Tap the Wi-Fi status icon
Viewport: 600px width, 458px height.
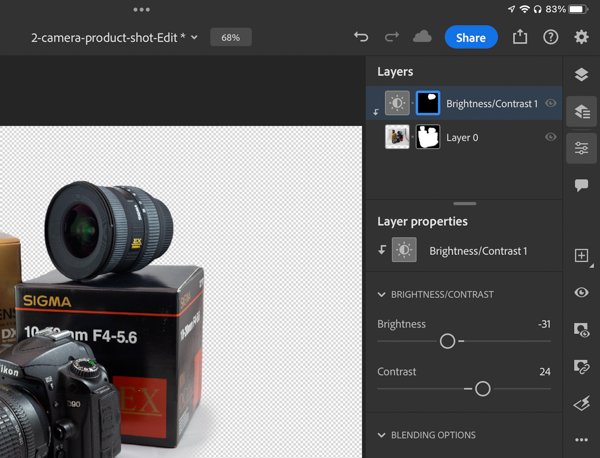(525, 9)
